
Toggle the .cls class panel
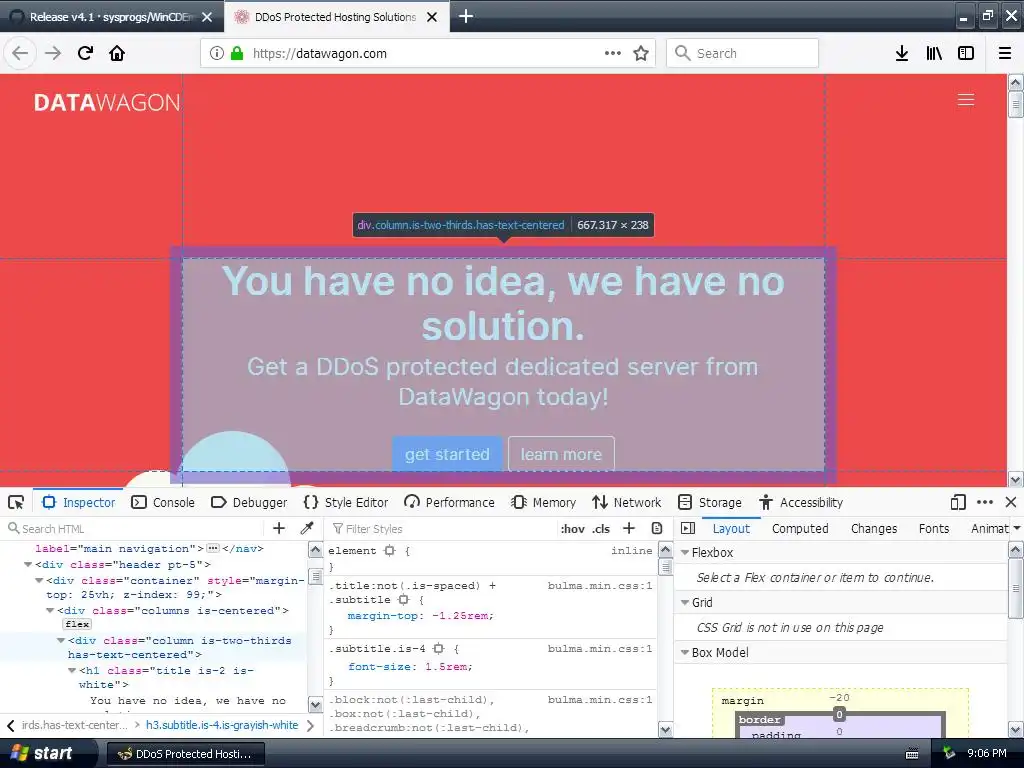(x=601, y=529)
